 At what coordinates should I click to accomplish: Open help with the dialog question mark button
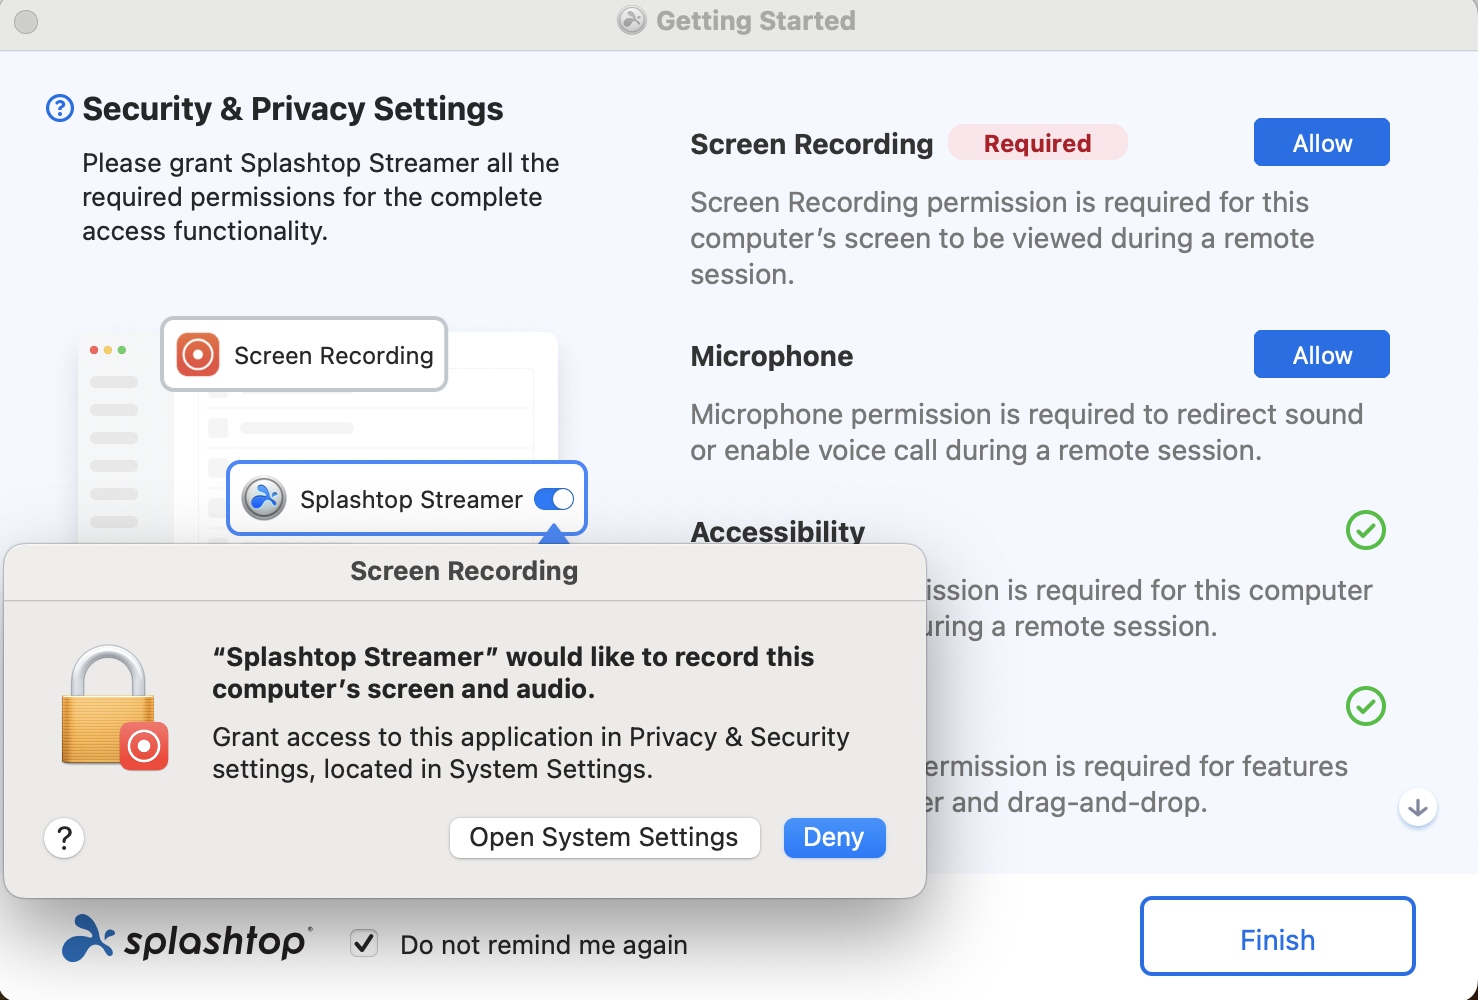point(64,838)
